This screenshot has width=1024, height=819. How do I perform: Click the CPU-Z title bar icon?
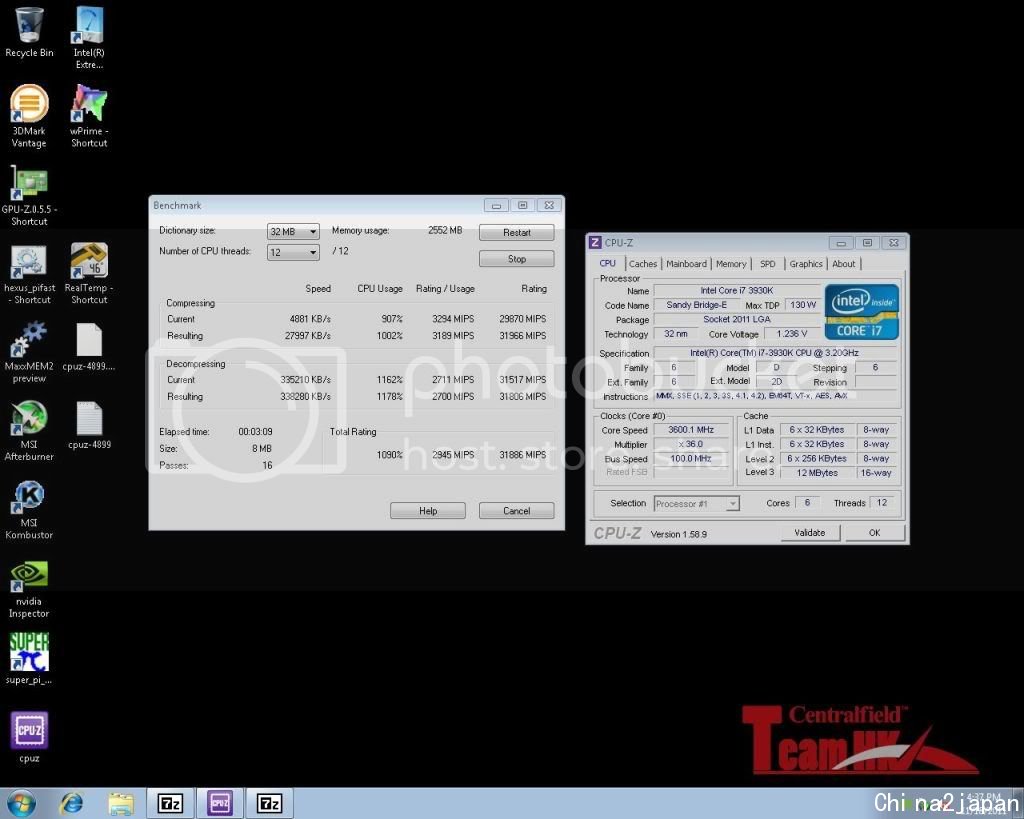[595, 242]
